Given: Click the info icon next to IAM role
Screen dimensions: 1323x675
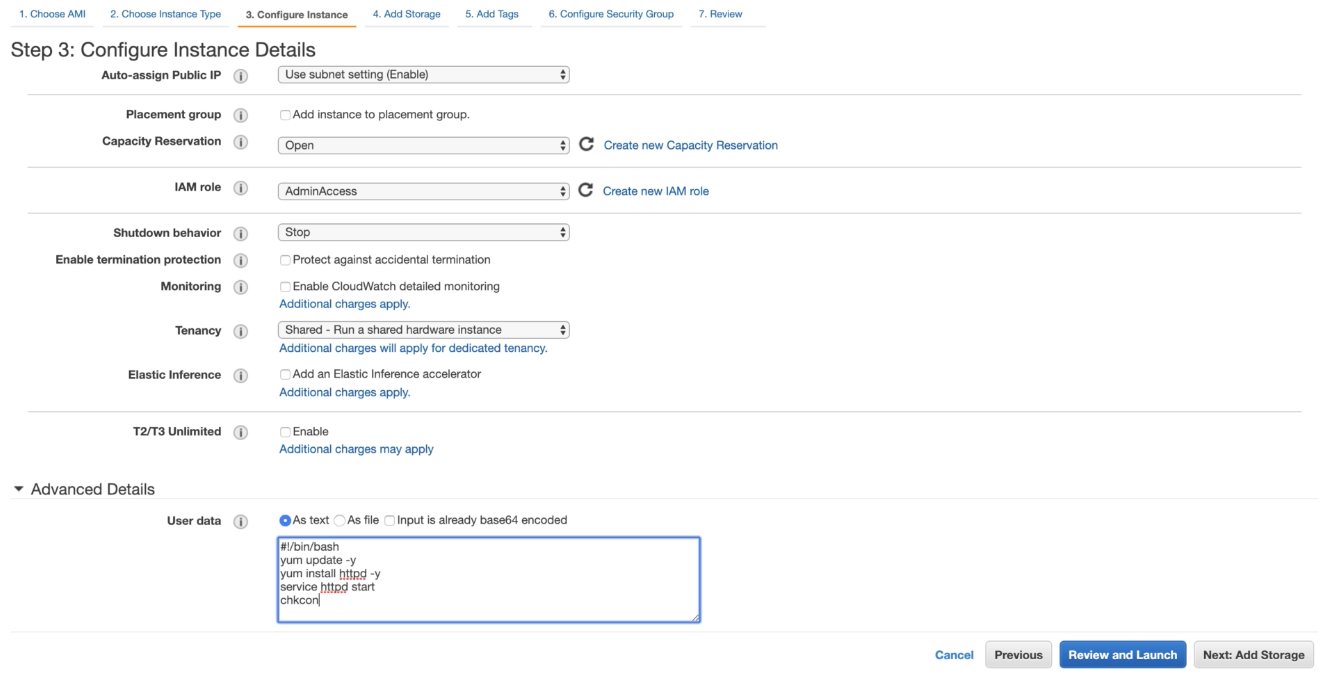Looking at the screenshot, I should [240, 189].
